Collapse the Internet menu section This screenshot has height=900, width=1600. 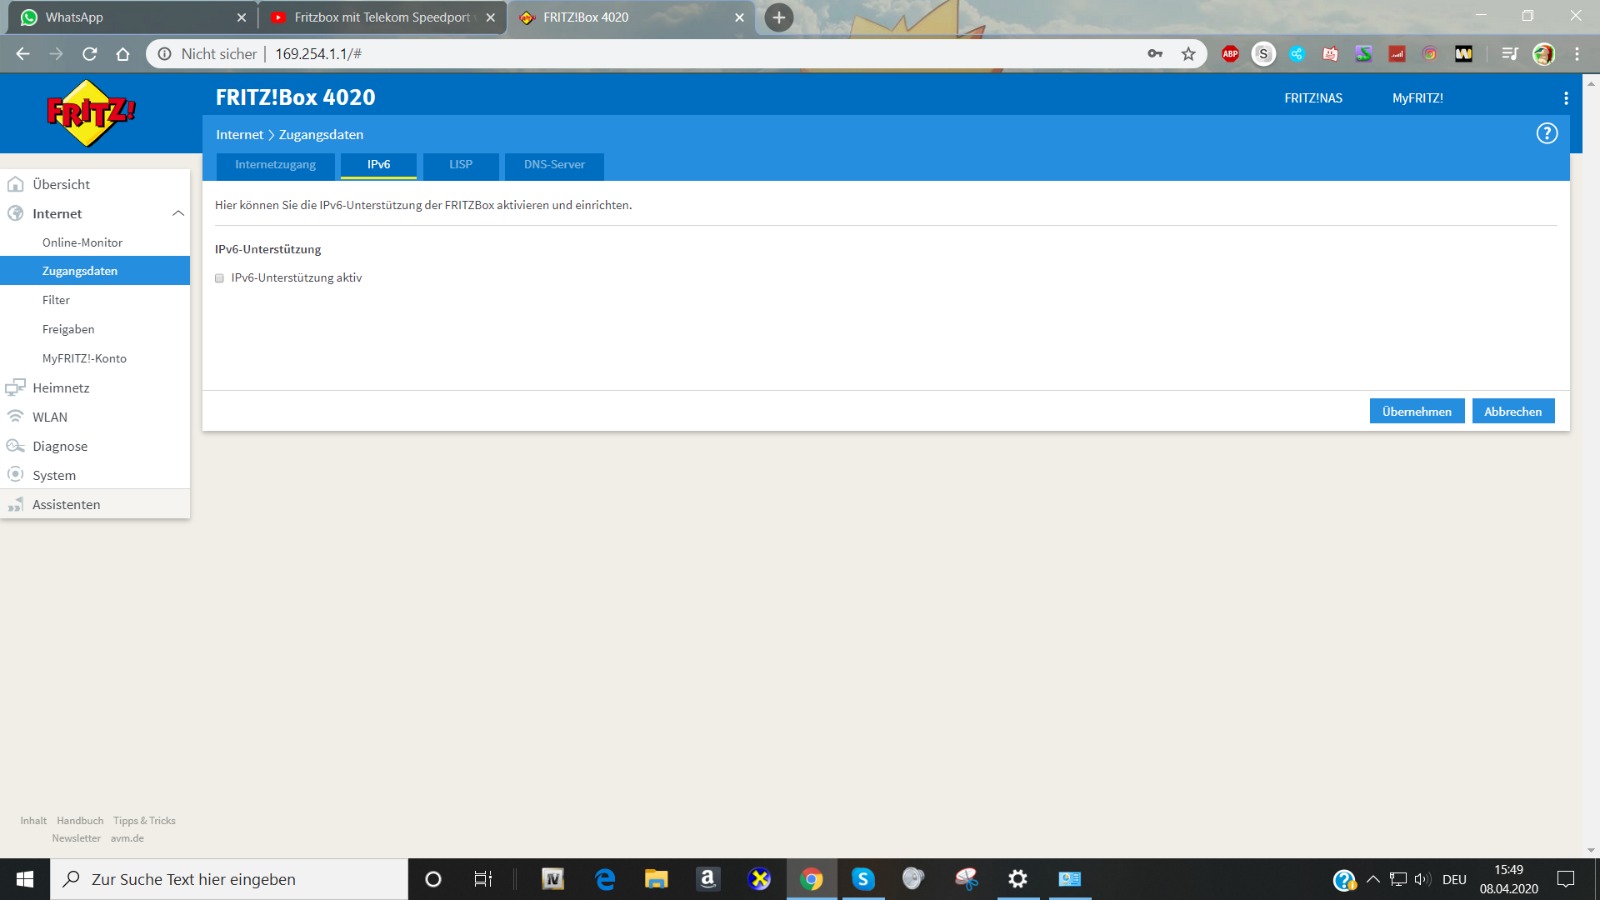click(178, 213)
